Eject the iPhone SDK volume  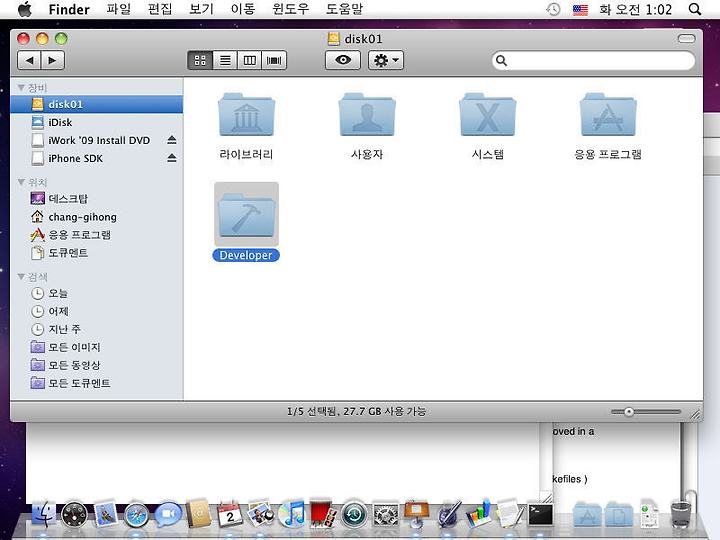[x=172, y=158]
